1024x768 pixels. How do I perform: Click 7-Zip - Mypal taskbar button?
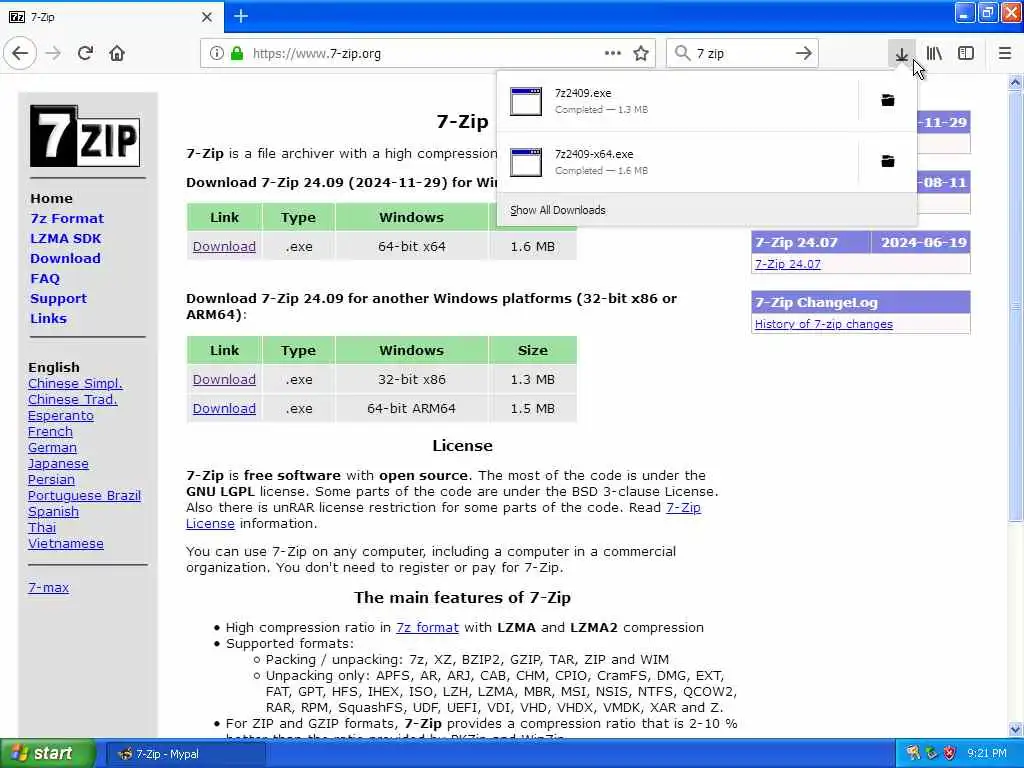point(185,754)
